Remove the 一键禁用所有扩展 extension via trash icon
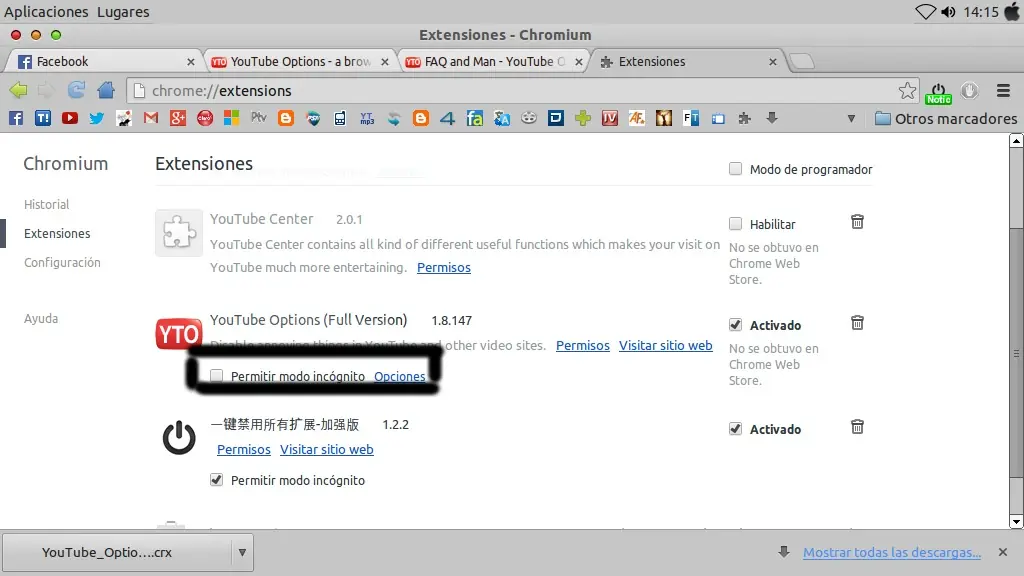The width and height of the screenshot is (1024, 576). click(x=857, y=427)
